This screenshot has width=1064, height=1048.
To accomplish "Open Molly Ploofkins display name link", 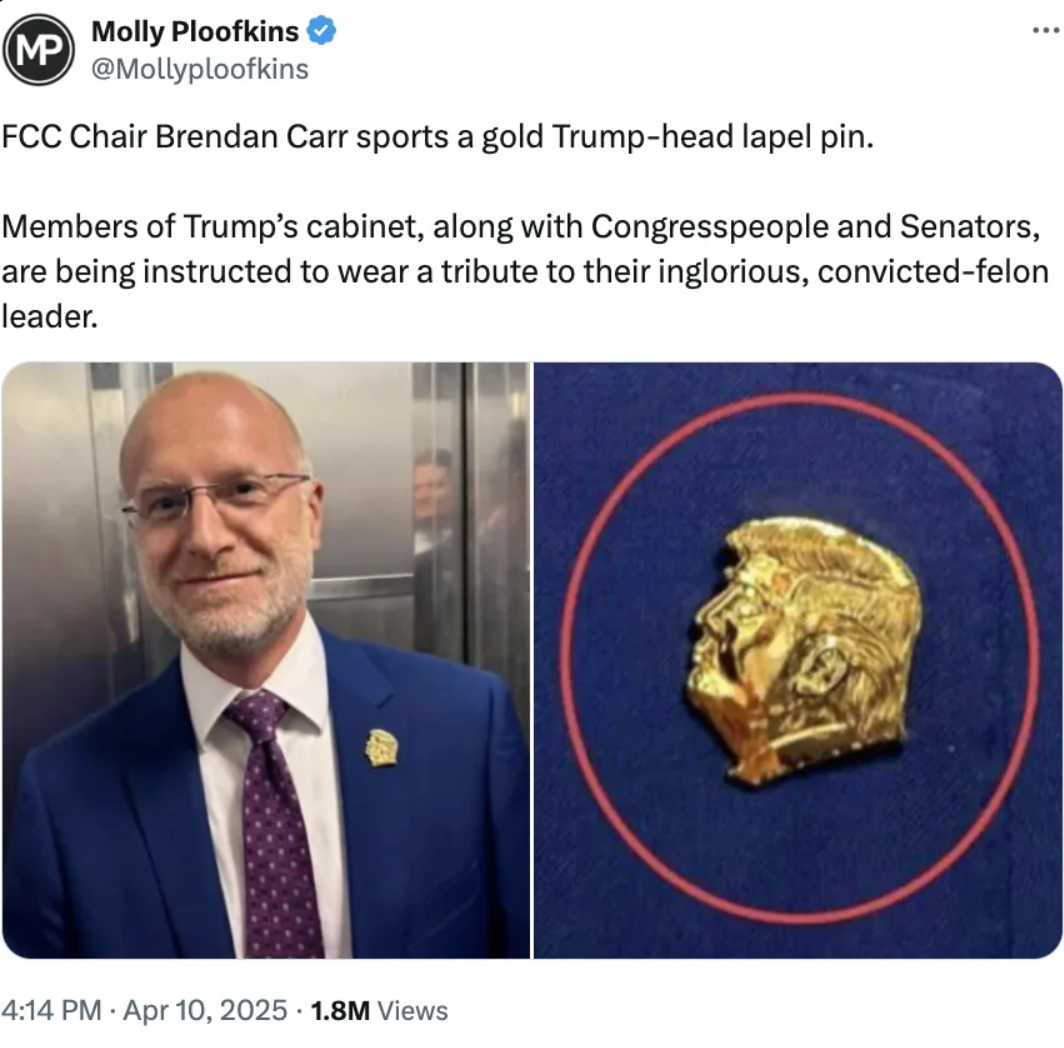I will coord(195,31).
